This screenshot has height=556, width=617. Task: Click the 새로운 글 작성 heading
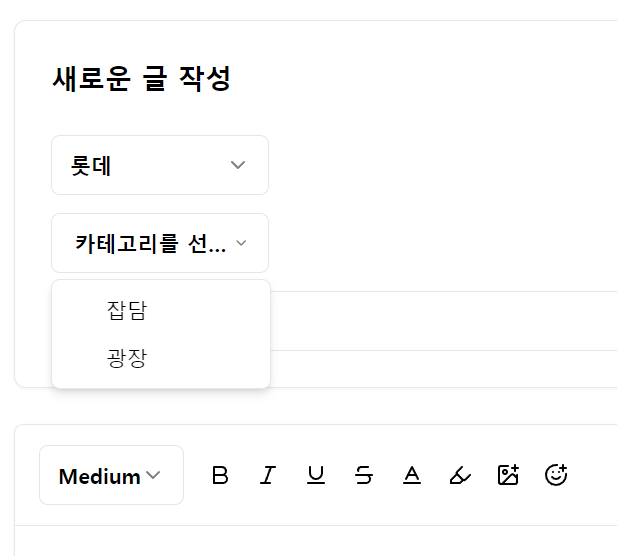pyautogui.click(x=141, y=79)
